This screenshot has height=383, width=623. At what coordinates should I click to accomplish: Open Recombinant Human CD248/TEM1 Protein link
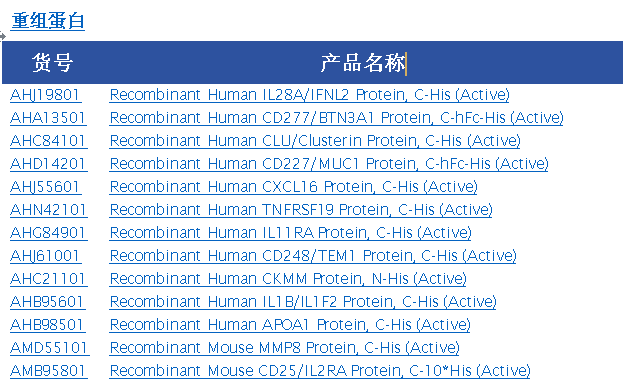pyautogui.click(x=313, y=256)
